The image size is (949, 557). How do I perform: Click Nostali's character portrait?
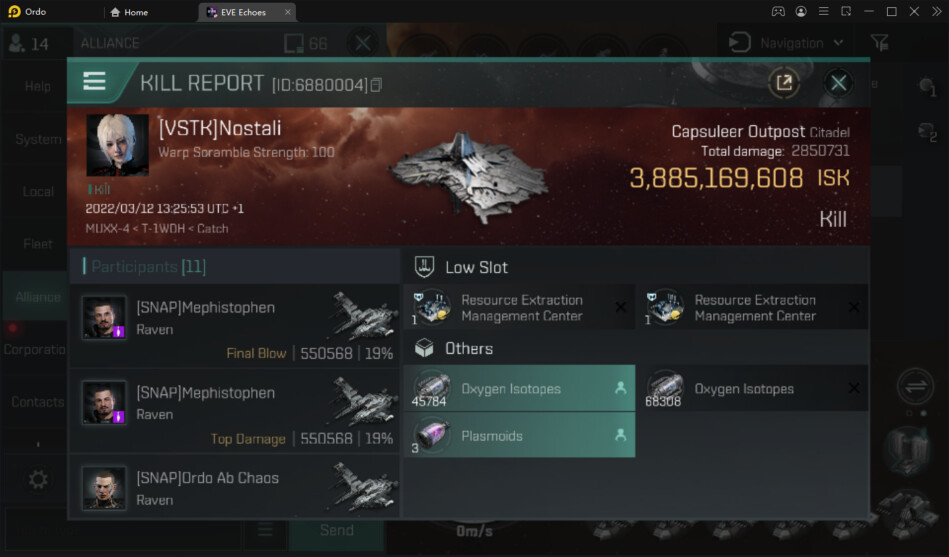[x=117, y=145]
